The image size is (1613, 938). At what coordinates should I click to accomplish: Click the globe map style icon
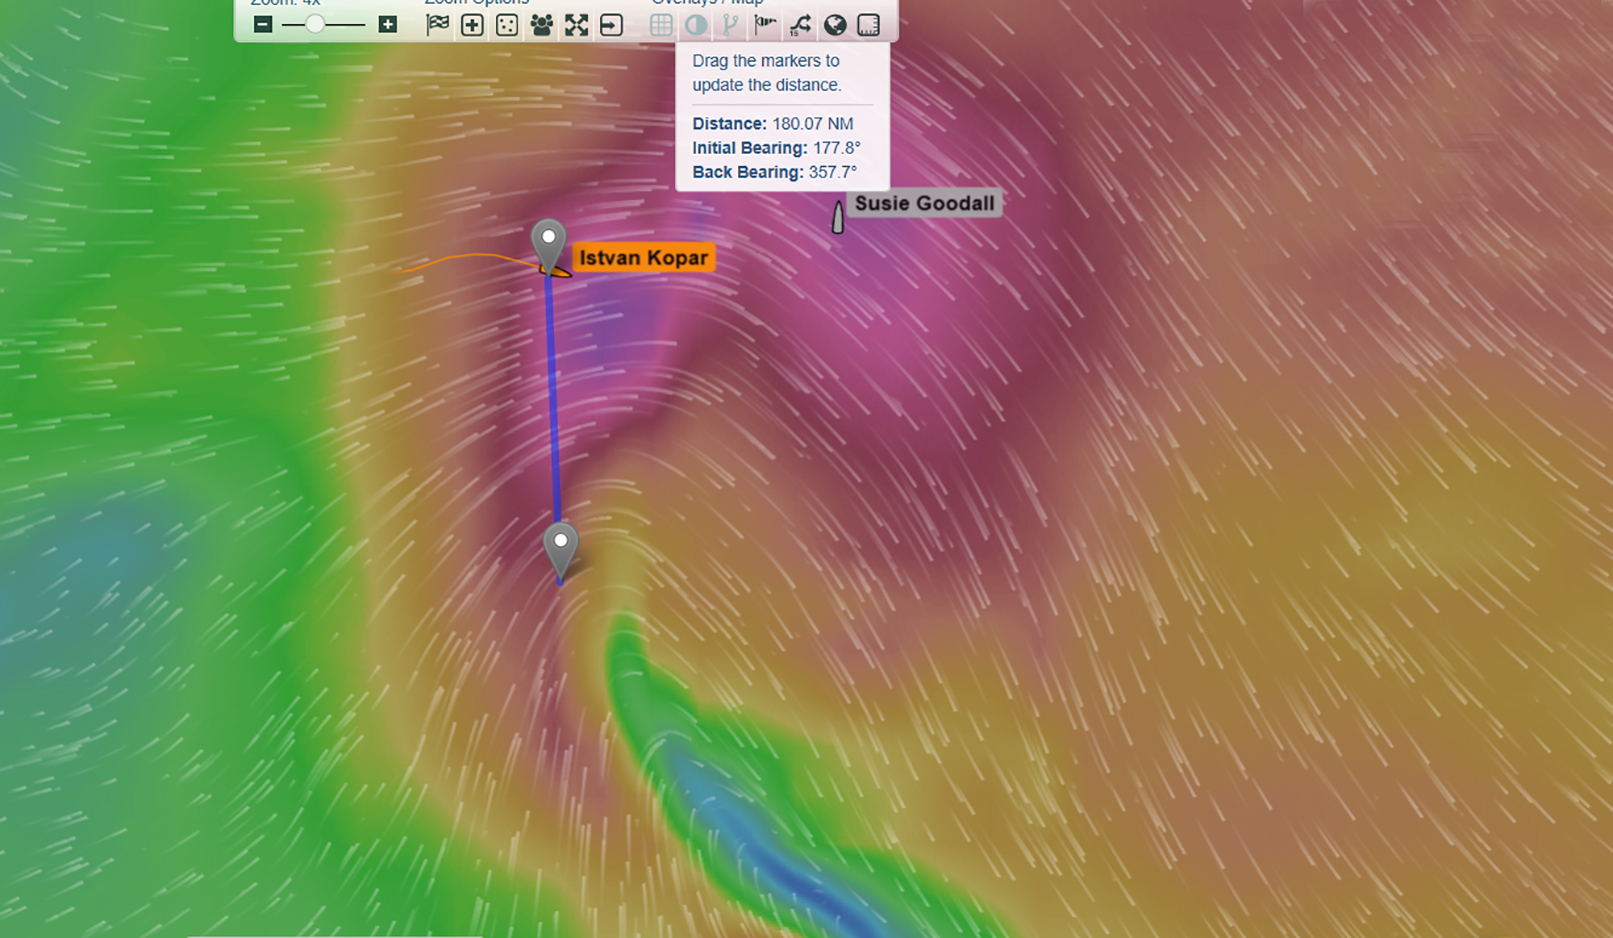(835, 25)
